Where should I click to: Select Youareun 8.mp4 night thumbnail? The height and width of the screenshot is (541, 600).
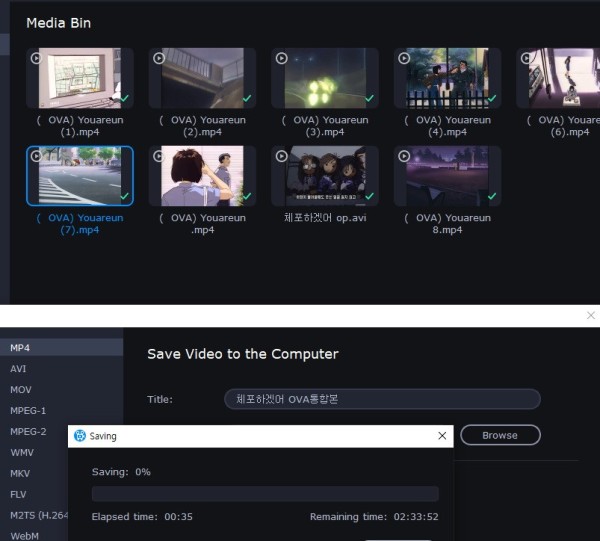tap(447, 176)
